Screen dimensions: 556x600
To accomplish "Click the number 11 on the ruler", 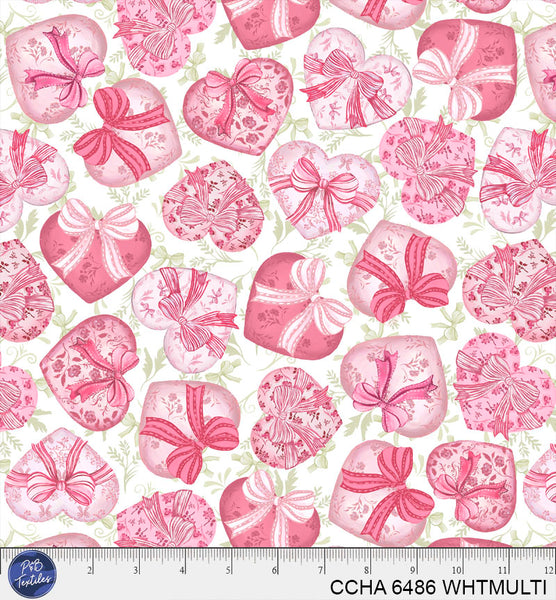I will 503,571.
